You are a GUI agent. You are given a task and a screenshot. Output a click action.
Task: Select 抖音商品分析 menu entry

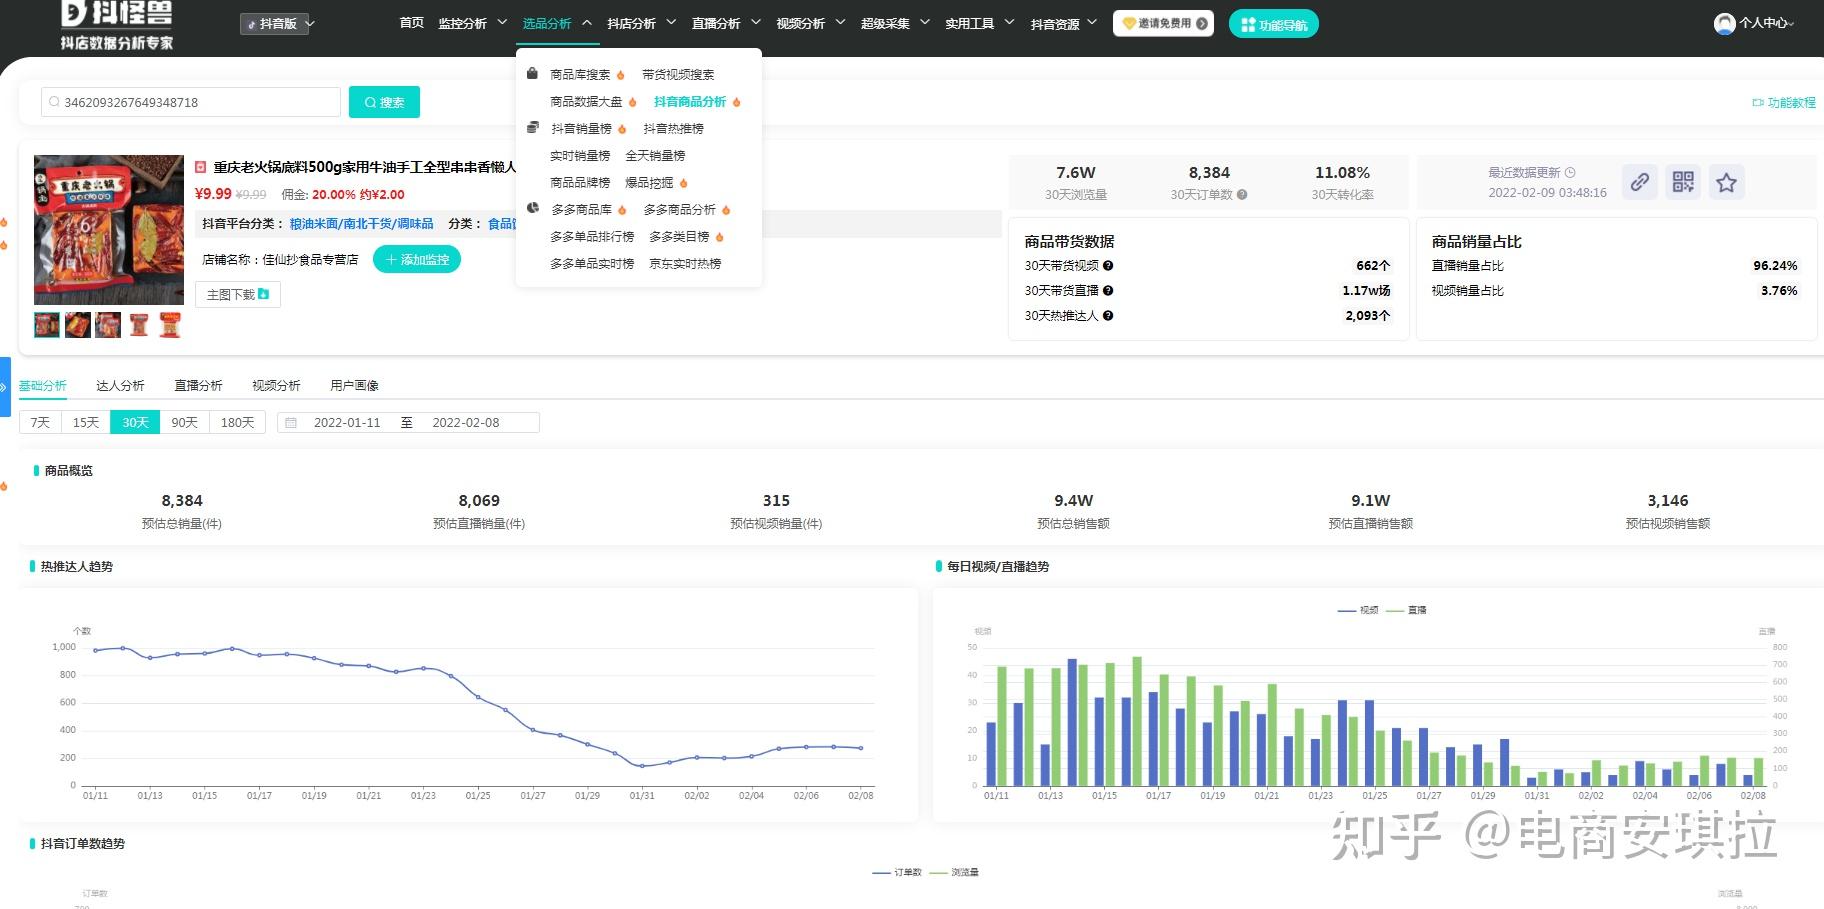coord(690,102)
